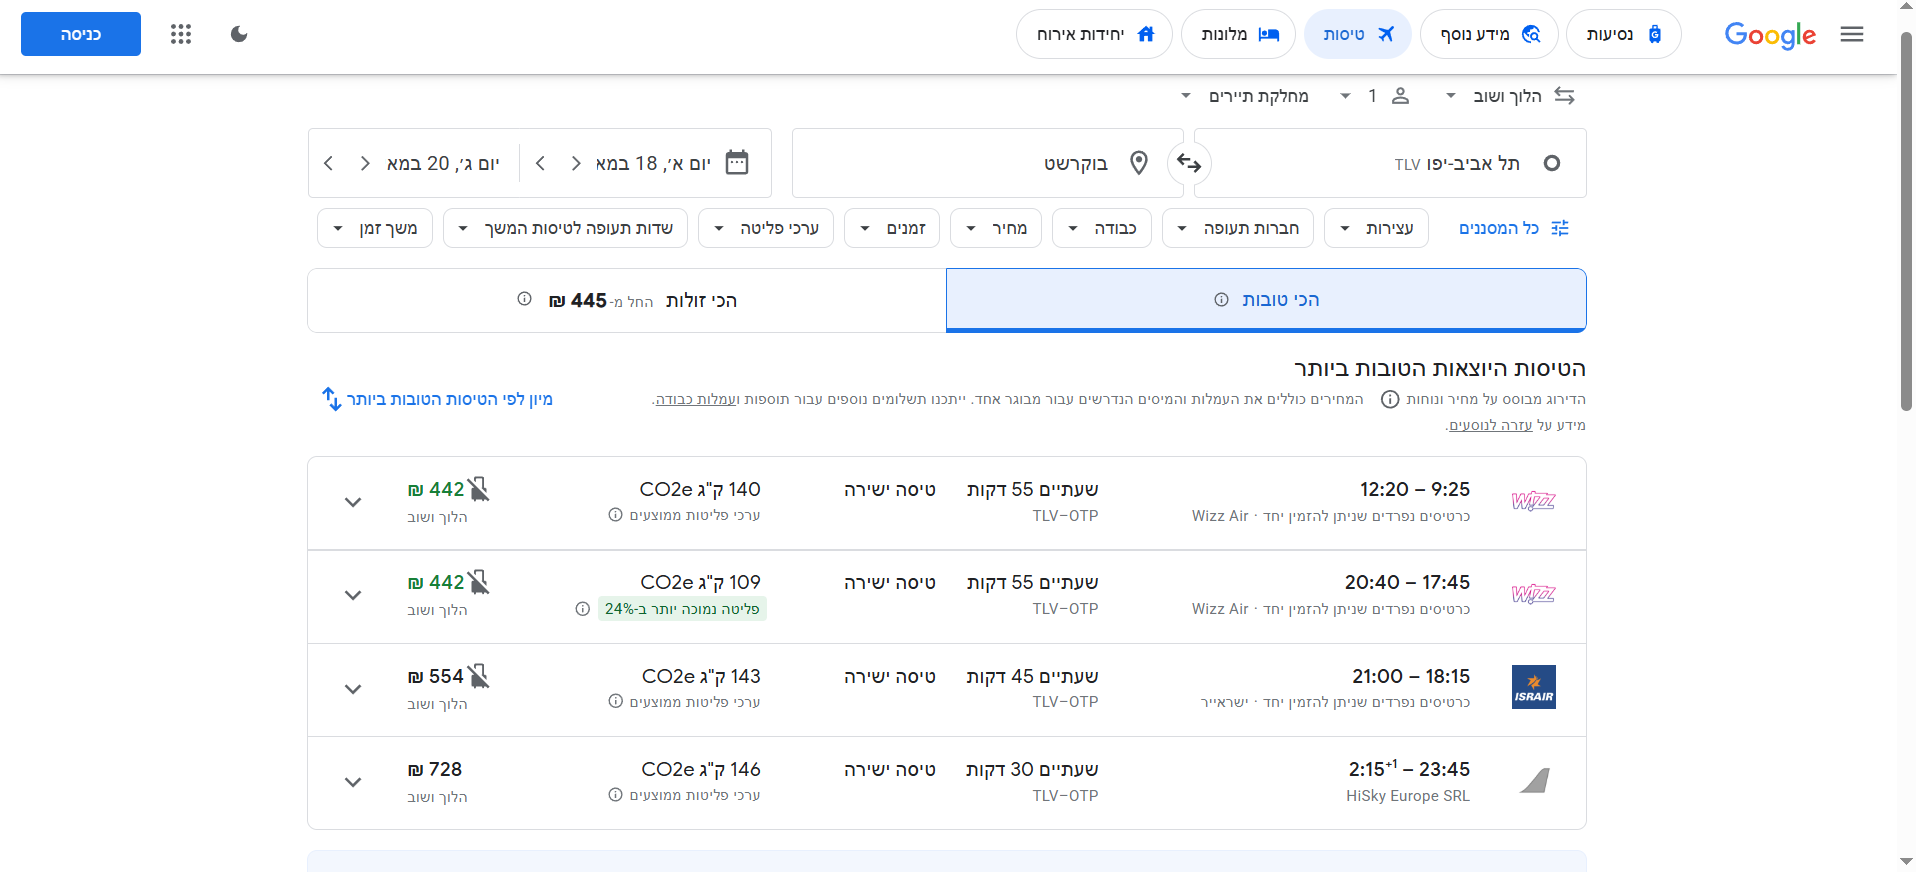
Task: Go to the מלונות hotels tab
Action: 1238,34
